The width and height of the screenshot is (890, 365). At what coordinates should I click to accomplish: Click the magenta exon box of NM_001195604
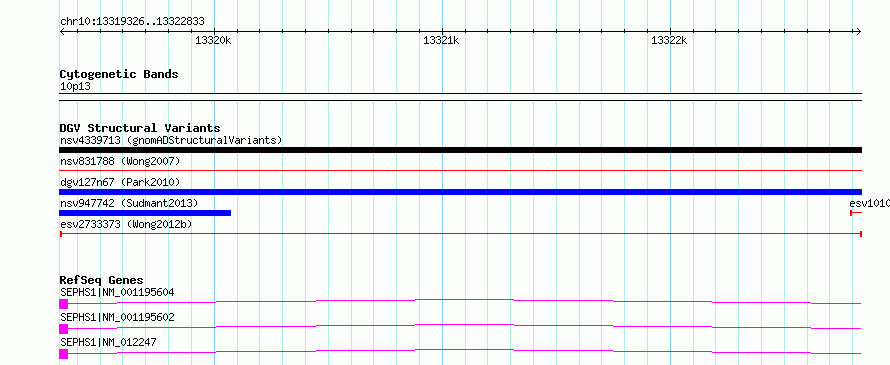coord(63,304)
